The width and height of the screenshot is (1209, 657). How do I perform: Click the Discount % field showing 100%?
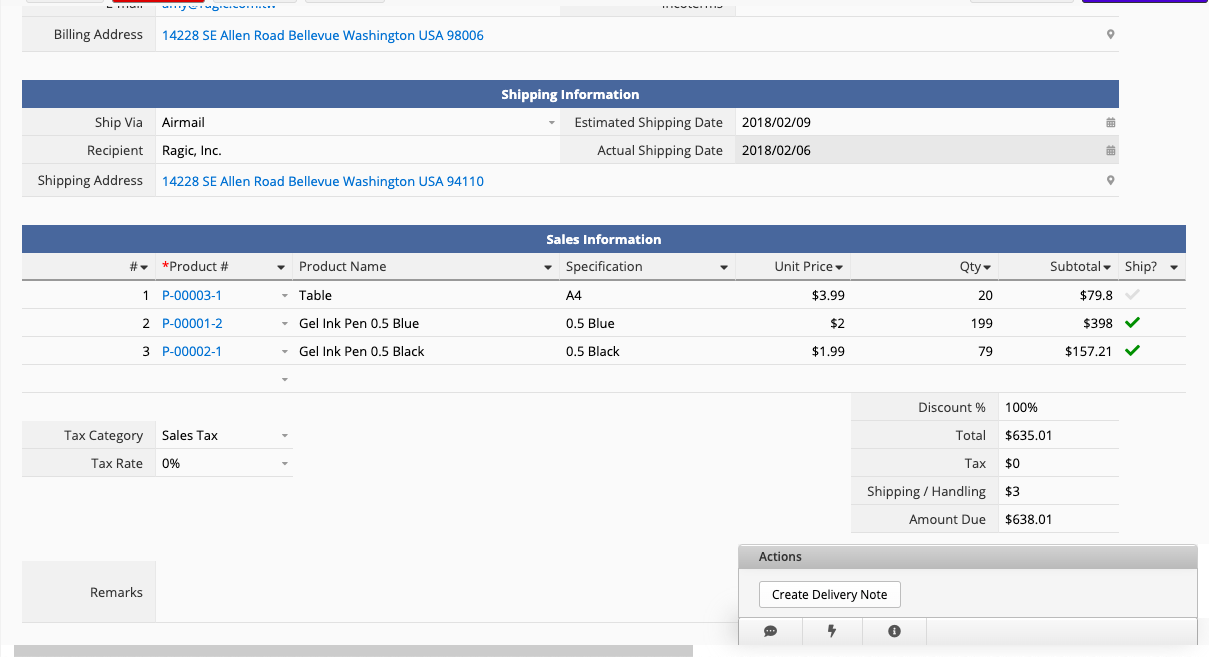click(1058, 408)
